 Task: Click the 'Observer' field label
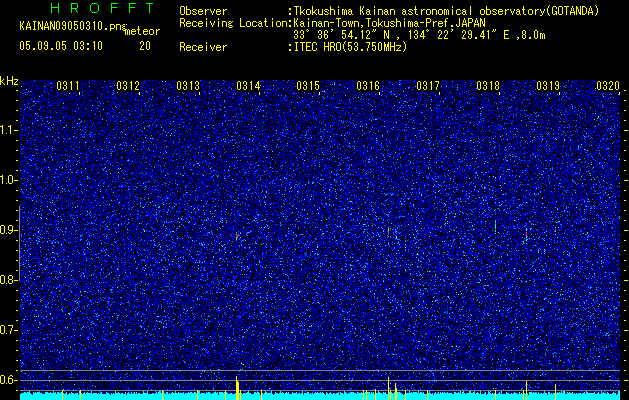pos(203,11)
